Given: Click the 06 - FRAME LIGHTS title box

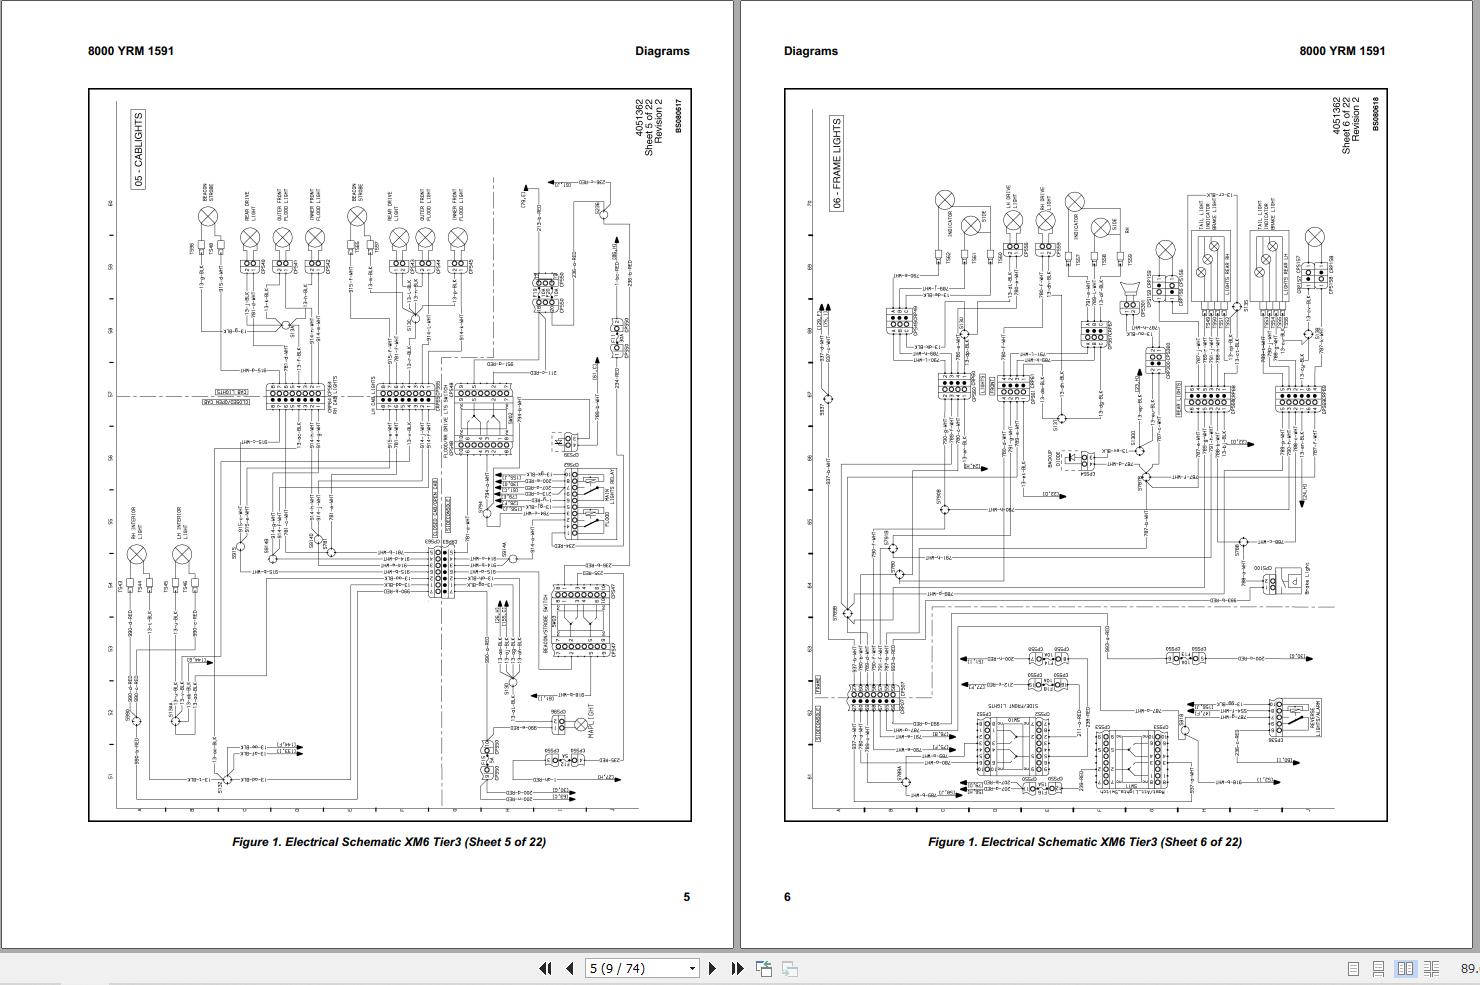Looking at the screenshot, I should pos(836,163).
